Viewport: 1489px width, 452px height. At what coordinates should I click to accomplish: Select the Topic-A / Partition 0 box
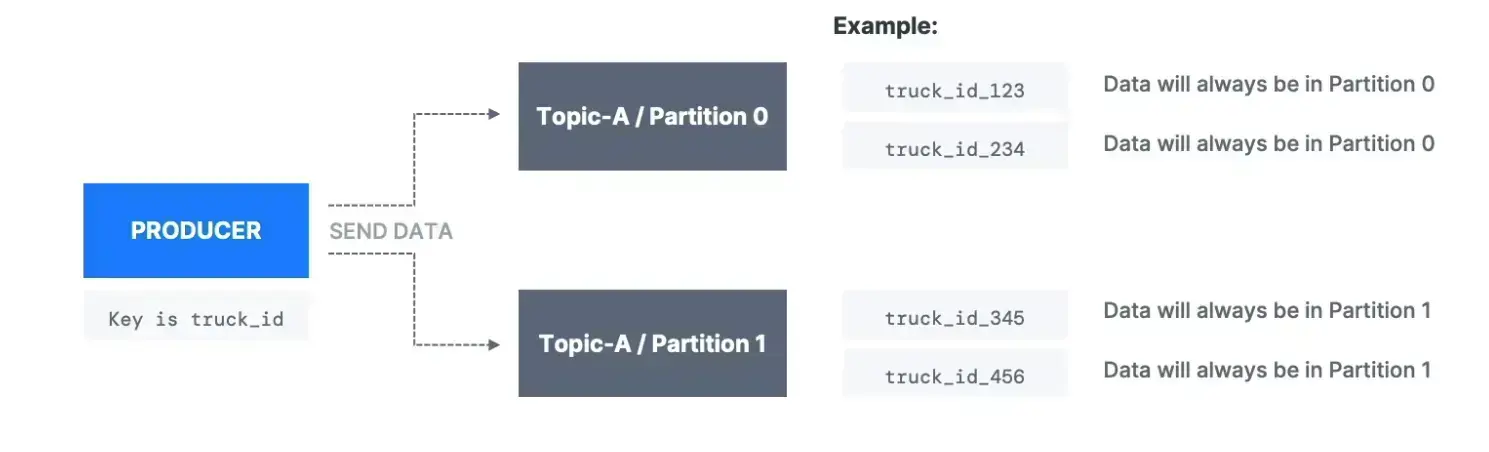click(x=652, y=116)
